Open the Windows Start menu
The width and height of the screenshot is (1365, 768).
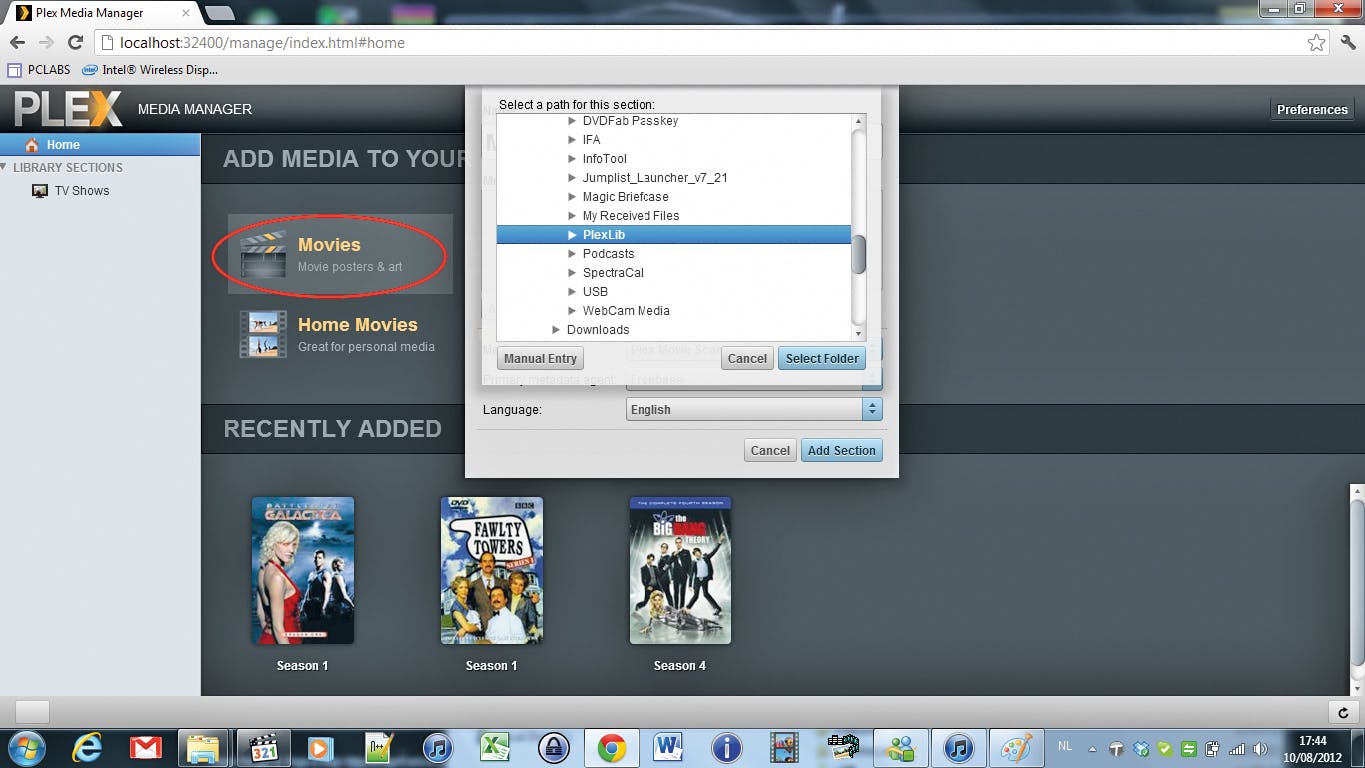(25, 747)
